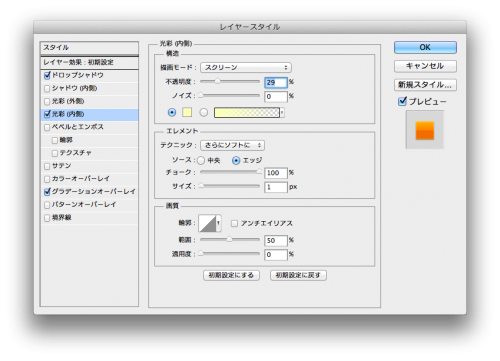500x361 pixels.
Task: Check the カラーオーバーレイ checkbox
Action: click(x=47, y=179)
